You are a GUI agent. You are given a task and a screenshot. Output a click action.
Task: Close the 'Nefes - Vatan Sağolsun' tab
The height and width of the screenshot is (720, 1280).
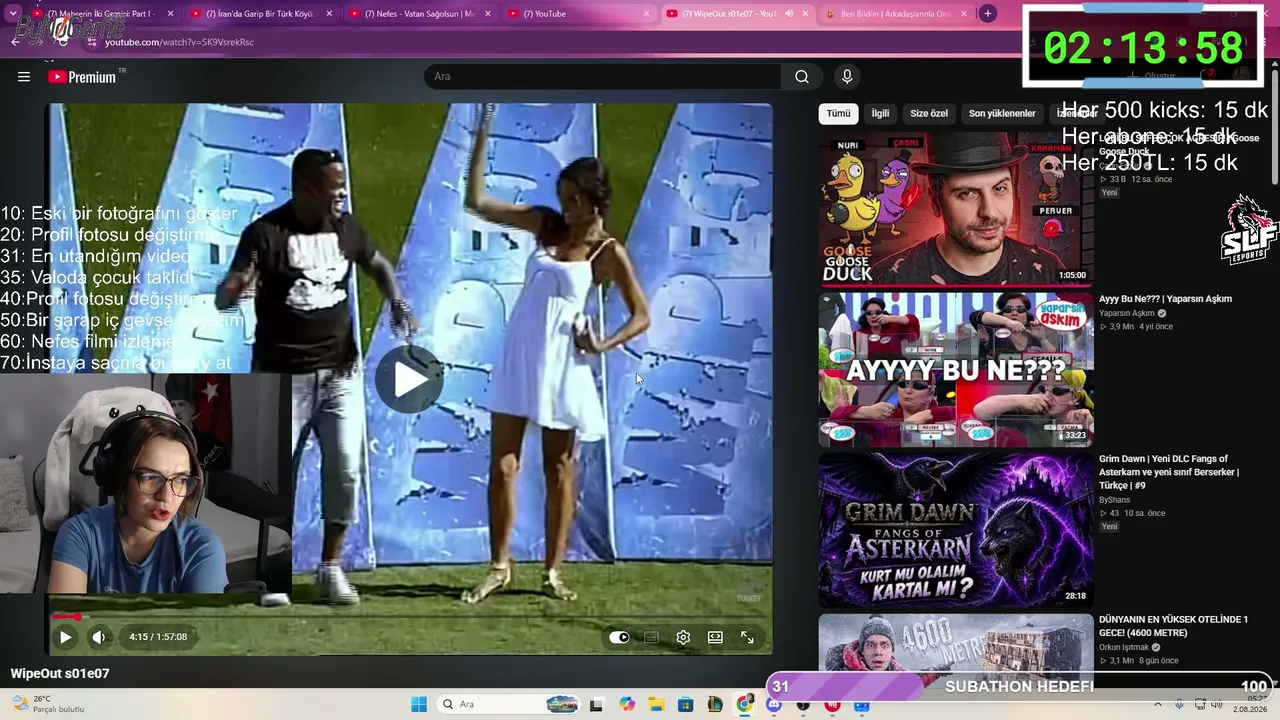click(488, 14)
